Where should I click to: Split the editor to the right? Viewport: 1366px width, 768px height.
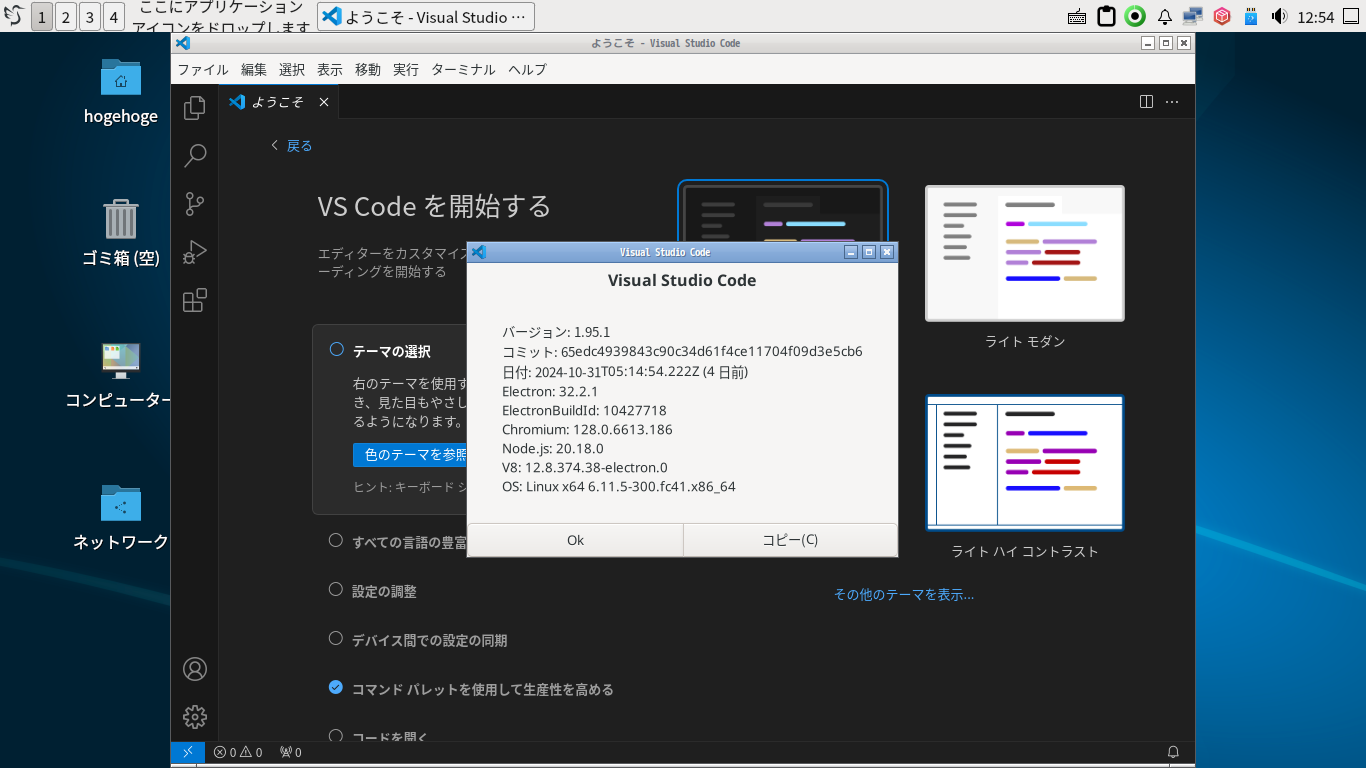(x=1147, y=102)
